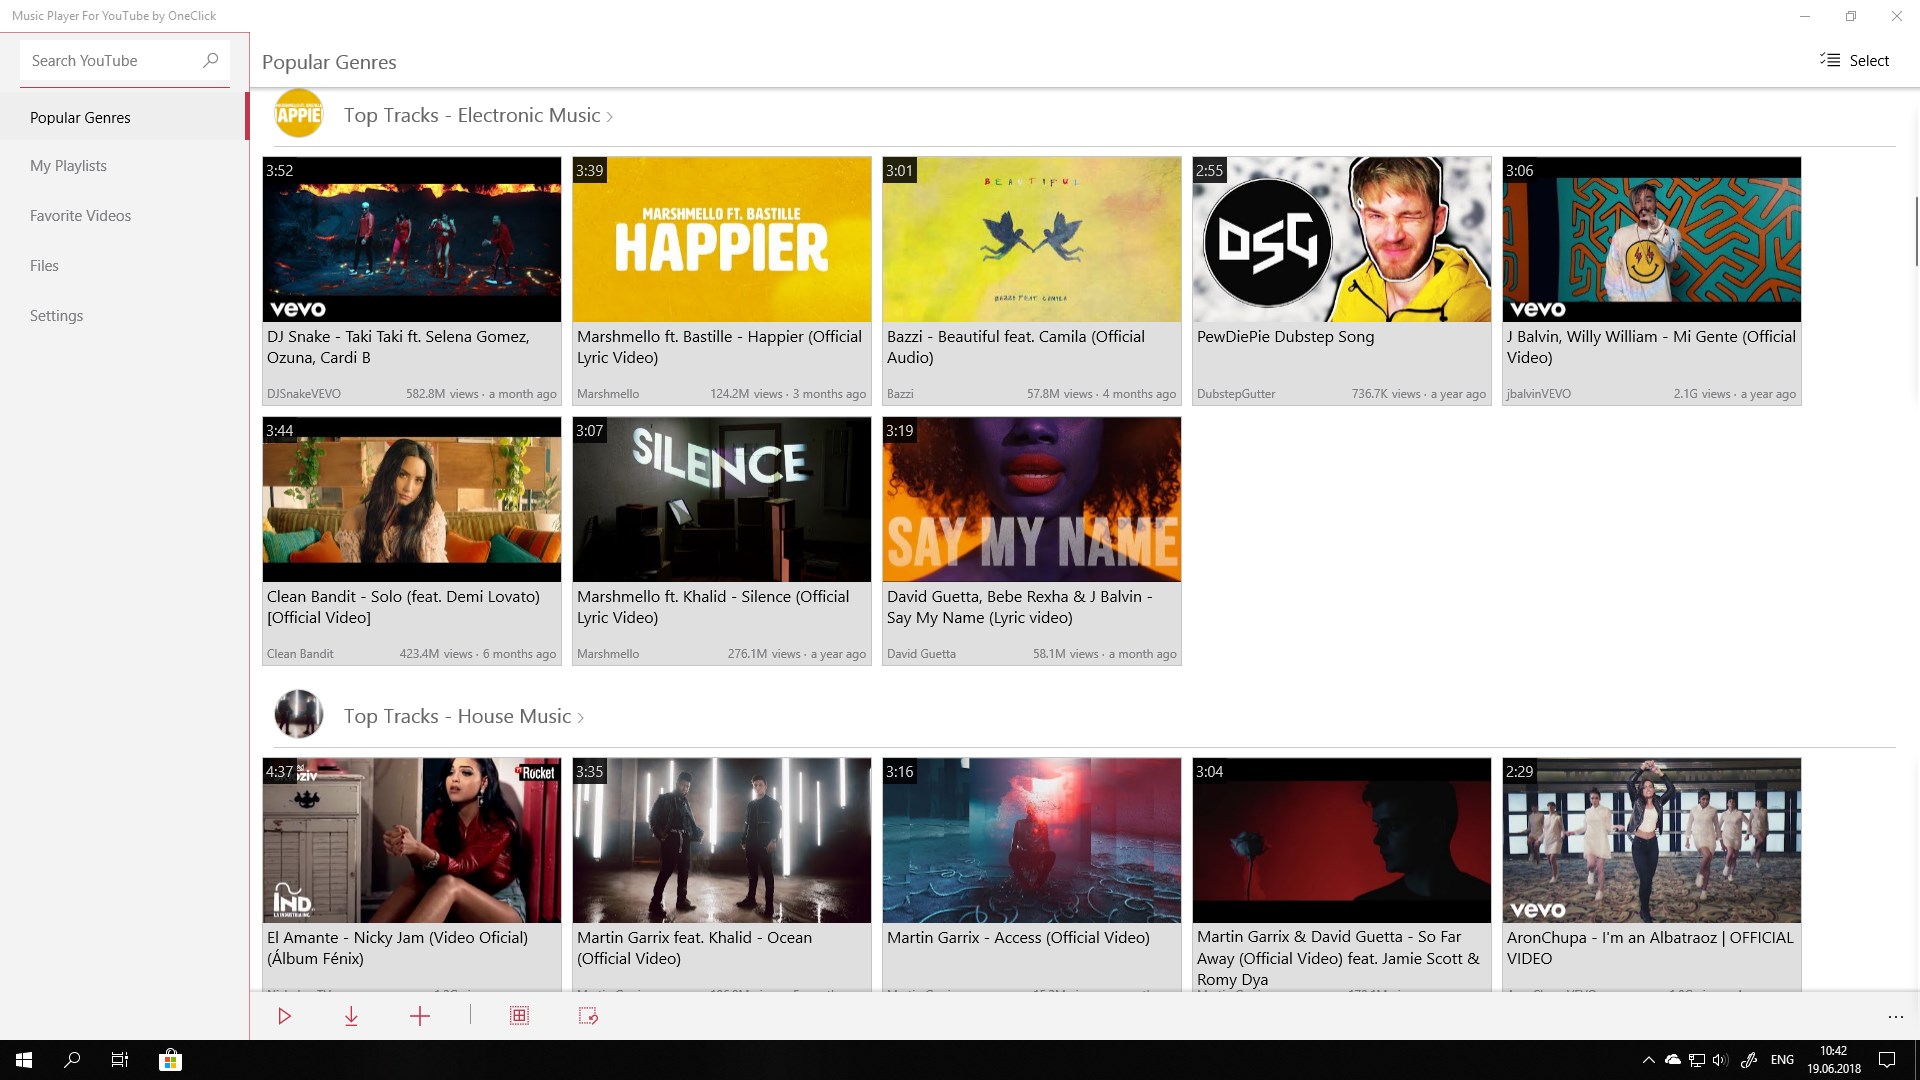The height and width of the screenshot is (1080, 1920).
Task: Open Marshmello Happier video thumbnail
Action: coord(721,240)
